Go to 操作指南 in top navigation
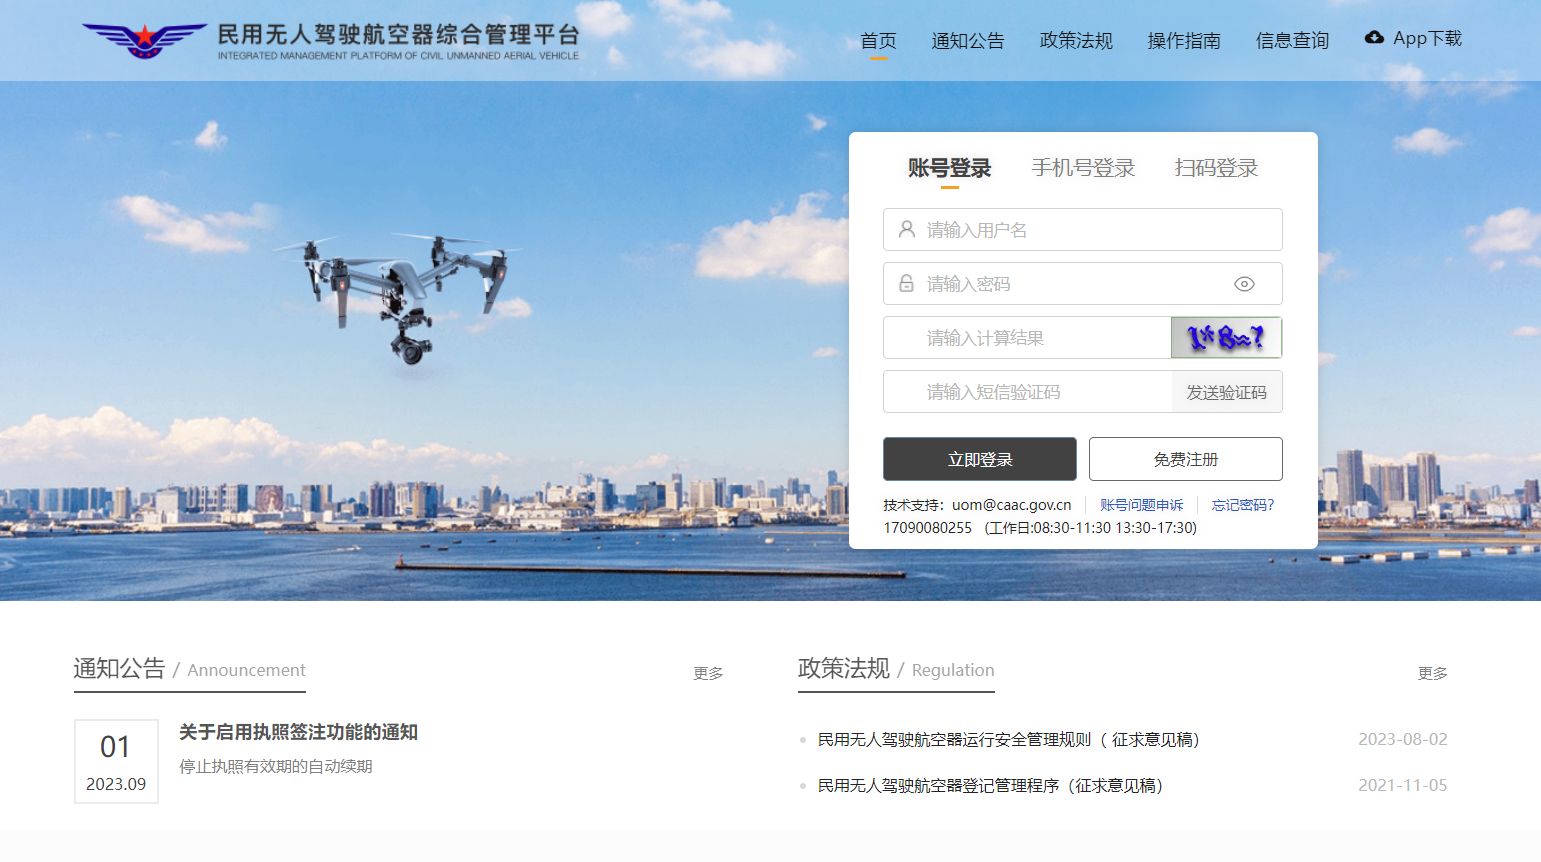Screen dimensions: 1541x862 [1184, 41]
